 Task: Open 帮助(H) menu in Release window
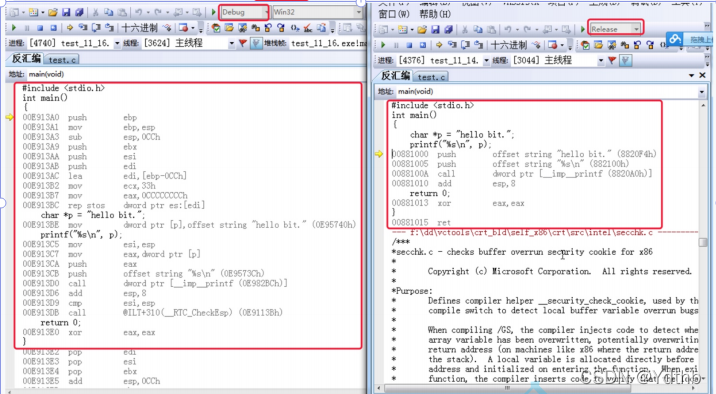point(435,14)
